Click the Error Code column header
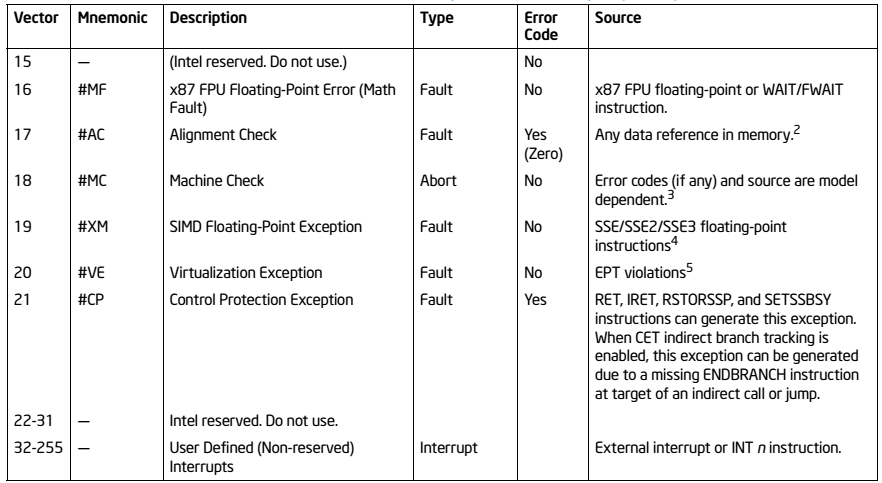The width and height of the screenshot is (882, 483). pos(541,26)
